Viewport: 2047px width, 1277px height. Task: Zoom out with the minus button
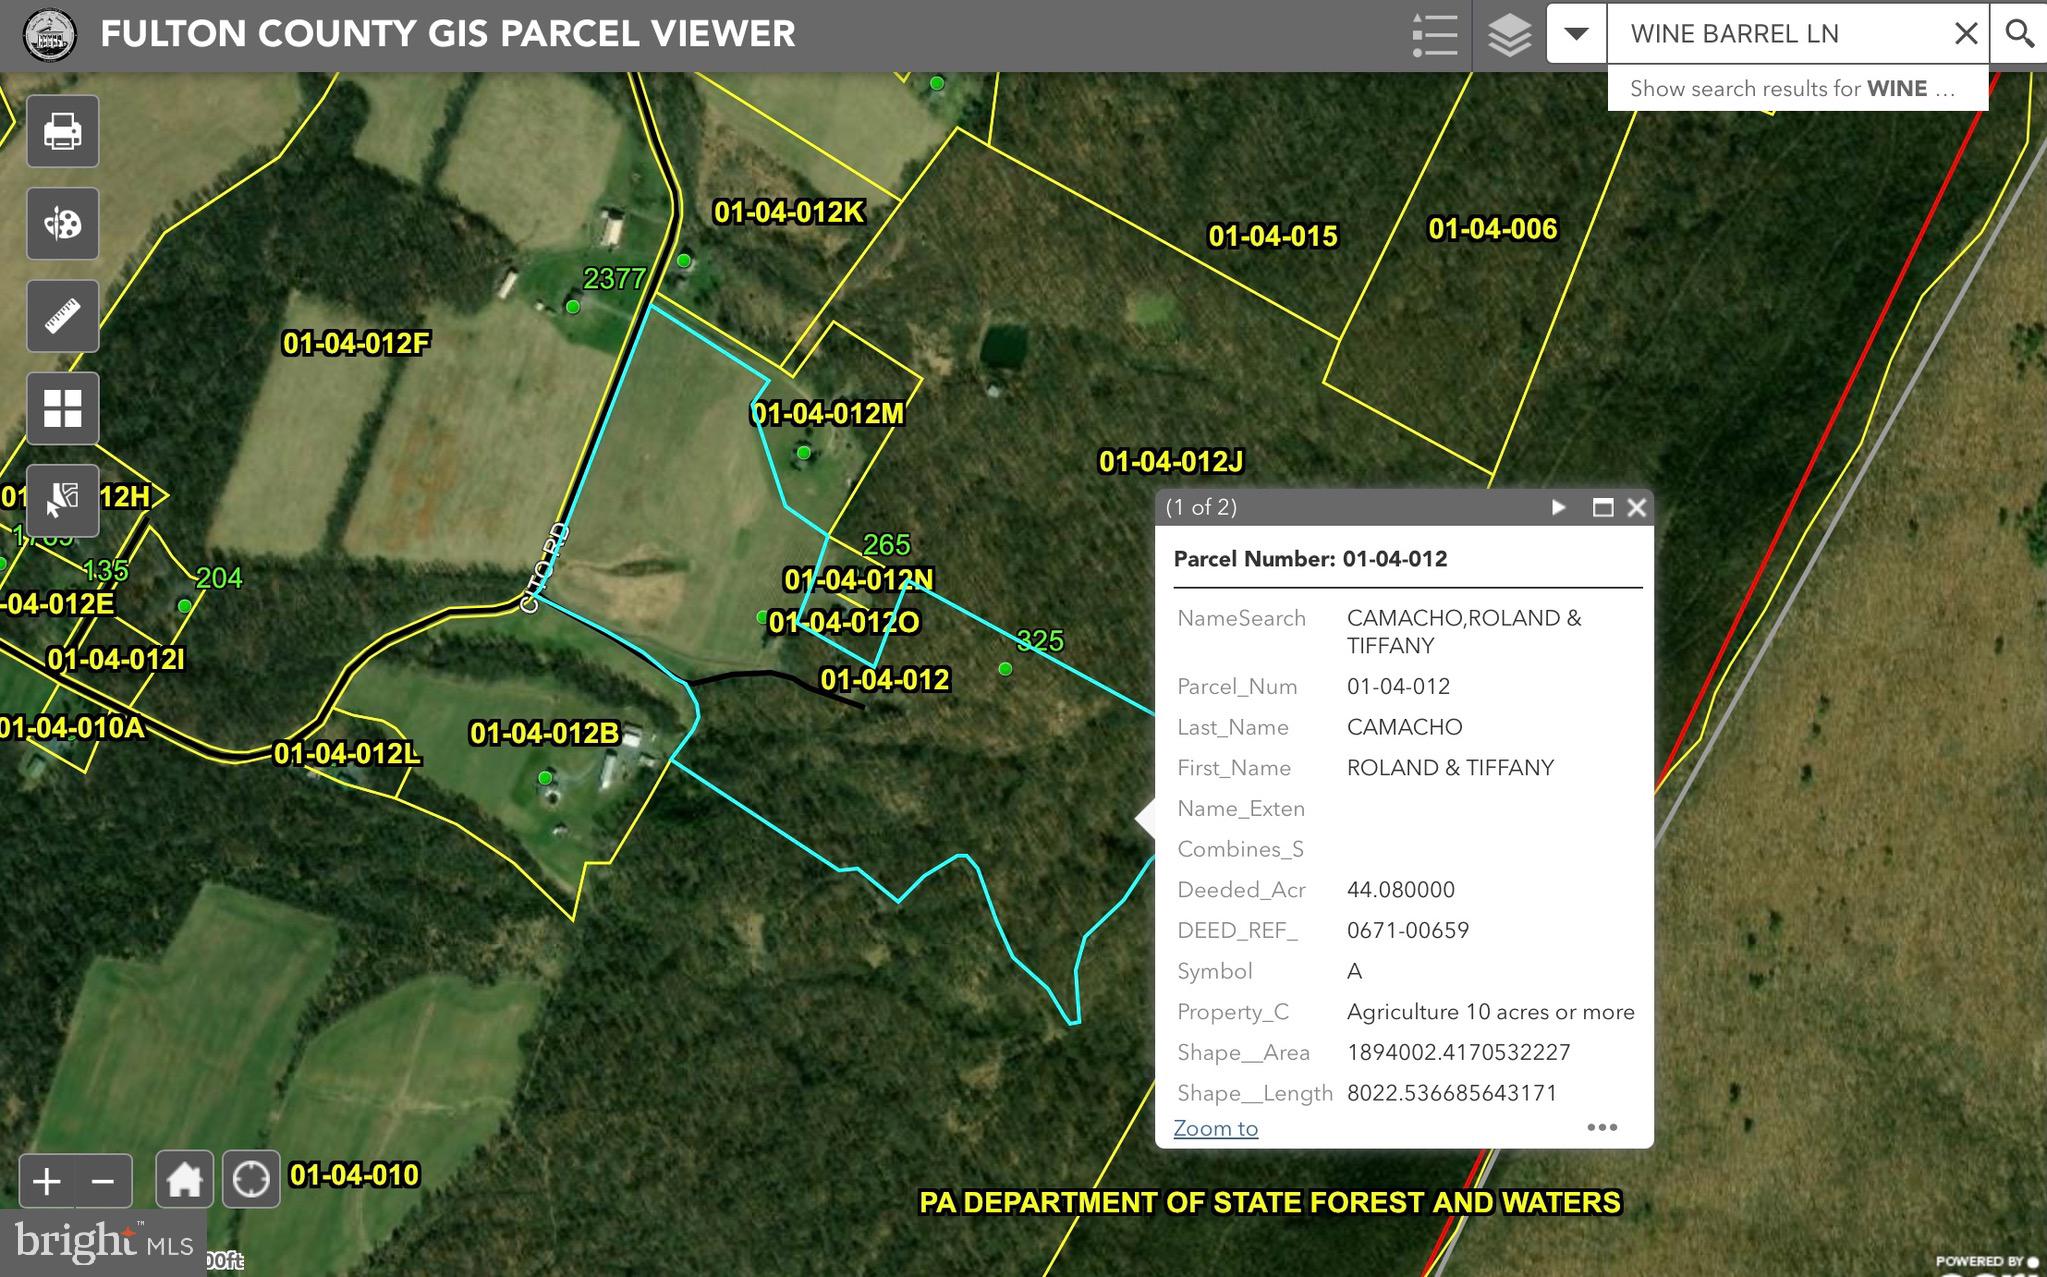pos(103,1181)
